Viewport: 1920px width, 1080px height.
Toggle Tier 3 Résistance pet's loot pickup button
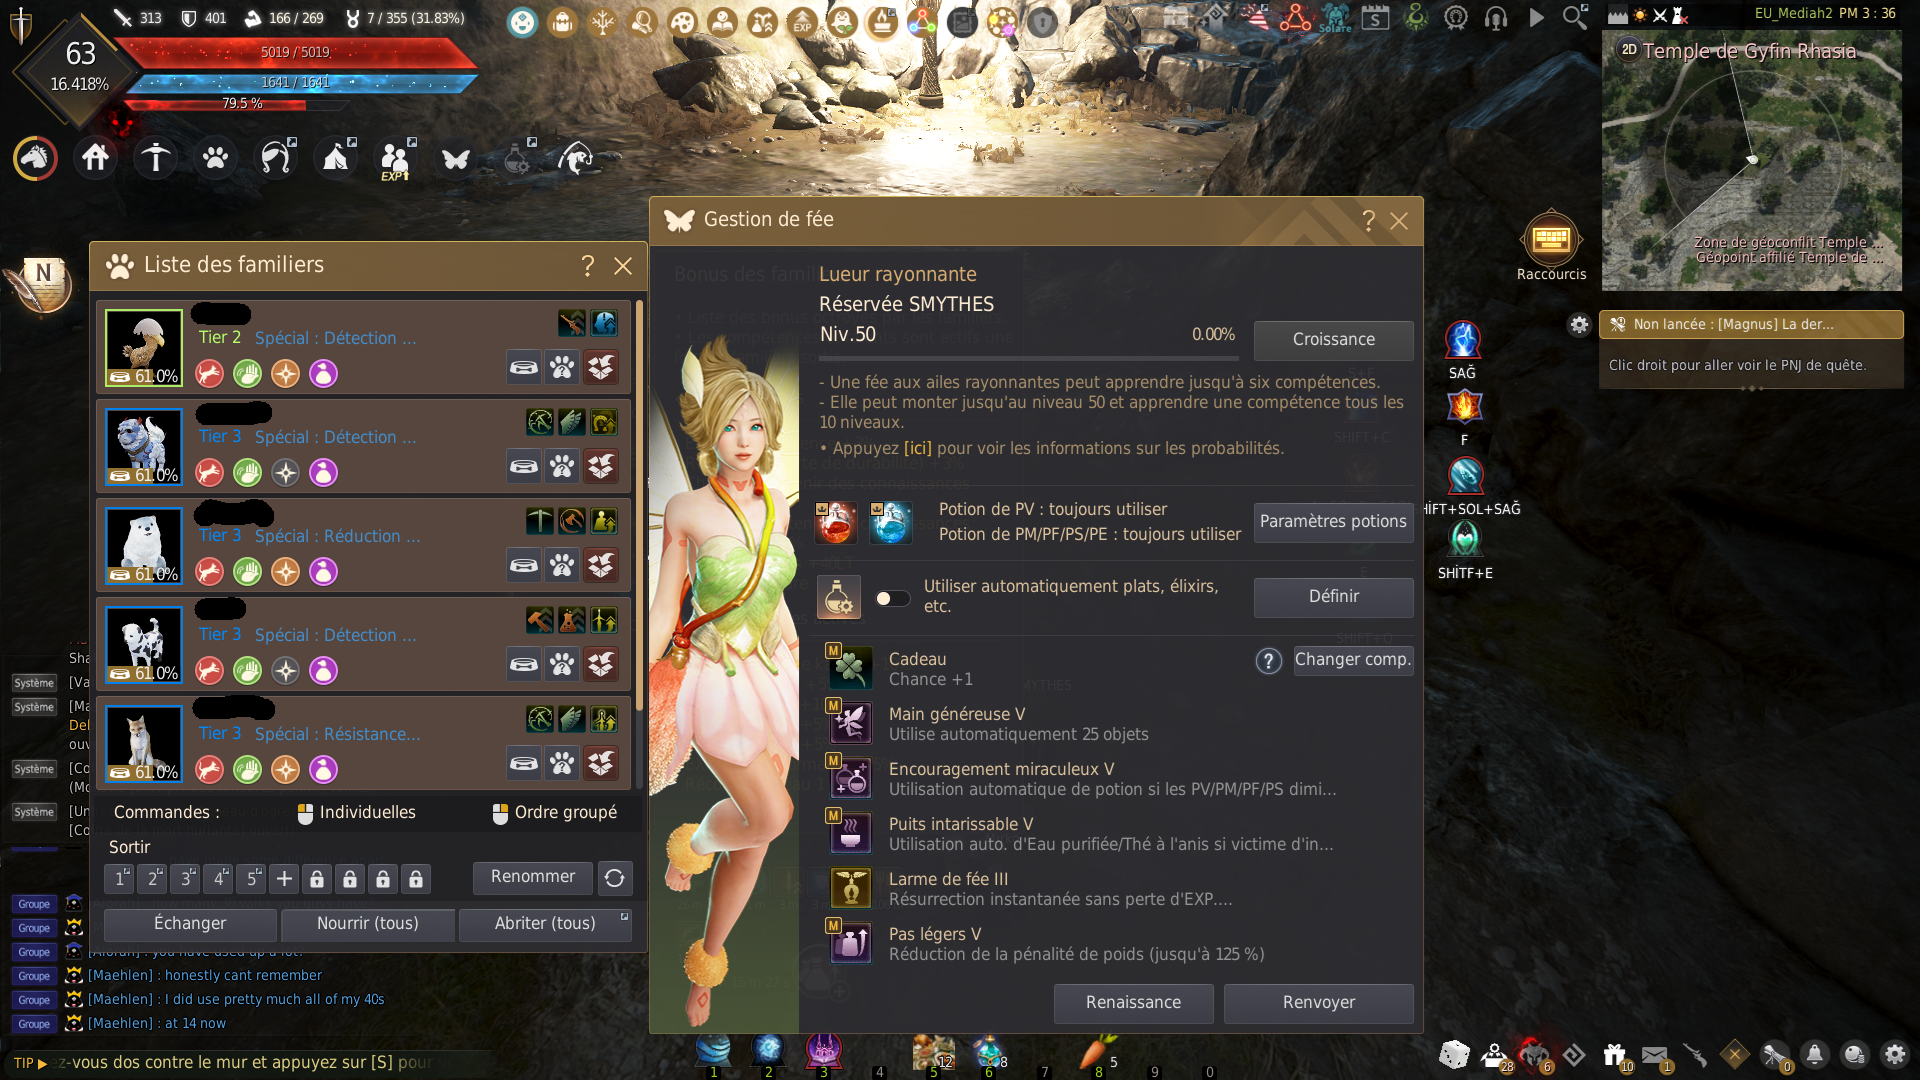point(247,769)
